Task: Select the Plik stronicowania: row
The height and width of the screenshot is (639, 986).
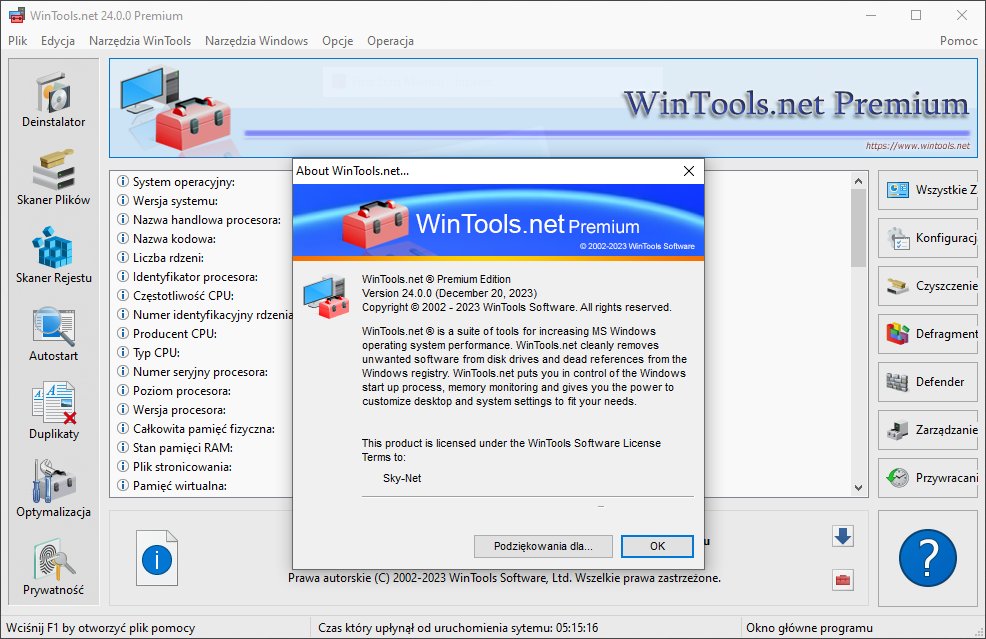Action: [175, 467]
